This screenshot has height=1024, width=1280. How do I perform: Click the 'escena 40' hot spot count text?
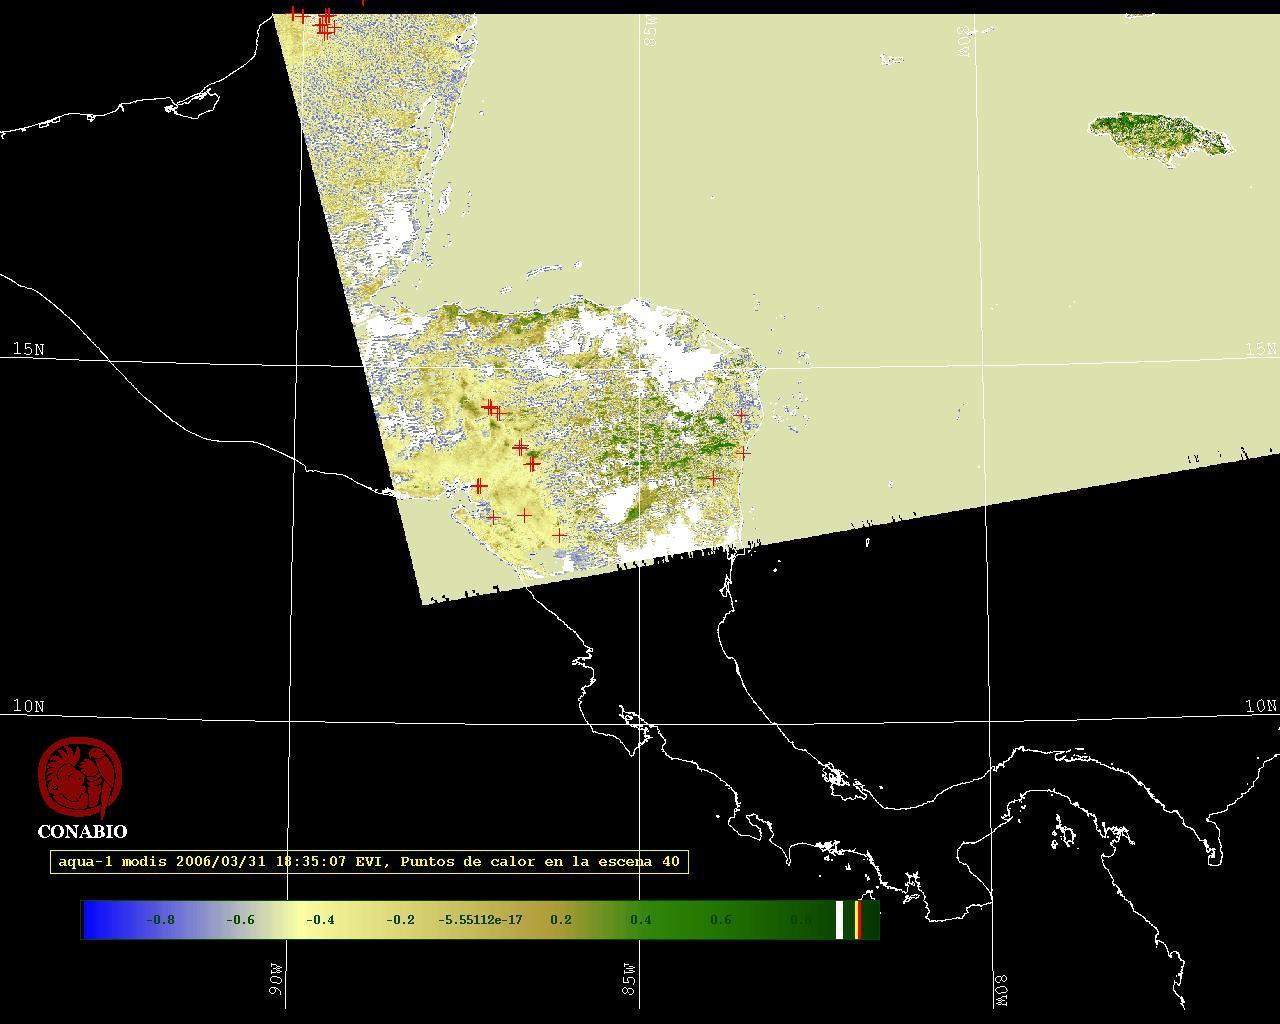640,861
